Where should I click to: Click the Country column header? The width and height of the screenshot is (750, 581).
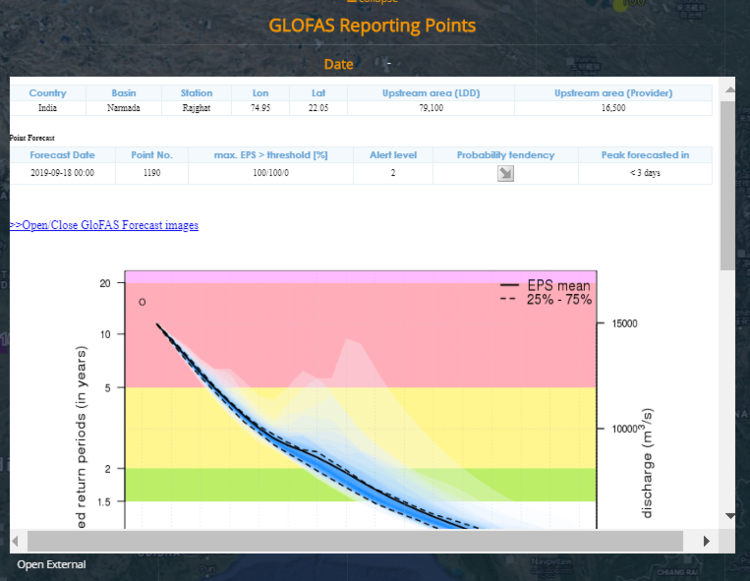[47, 93]
